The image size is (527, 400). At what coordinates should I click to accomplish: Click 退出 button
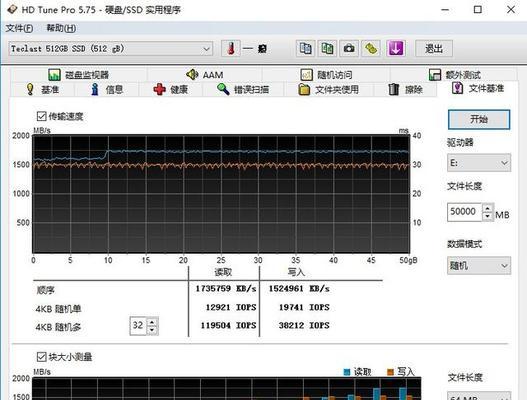434,49
